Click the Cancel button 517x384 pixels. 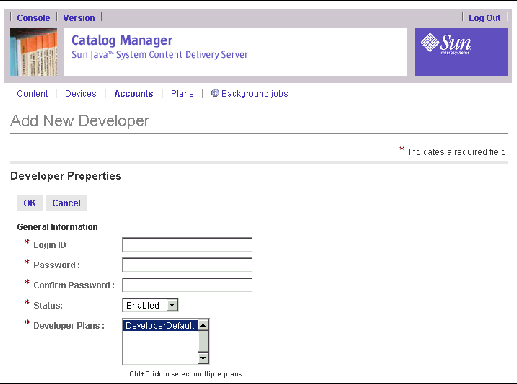click(66, 203)
